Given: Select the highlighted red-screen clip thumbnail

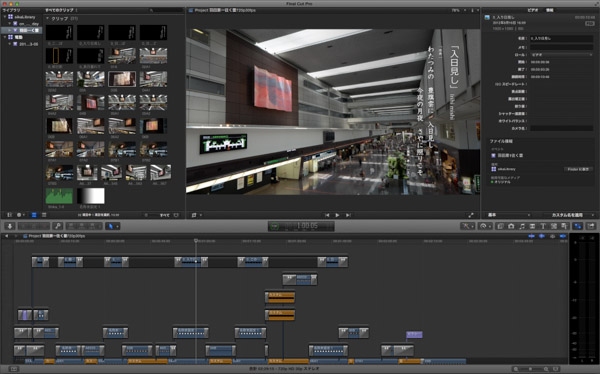Looking at the screenshot, I should (122, 79).
